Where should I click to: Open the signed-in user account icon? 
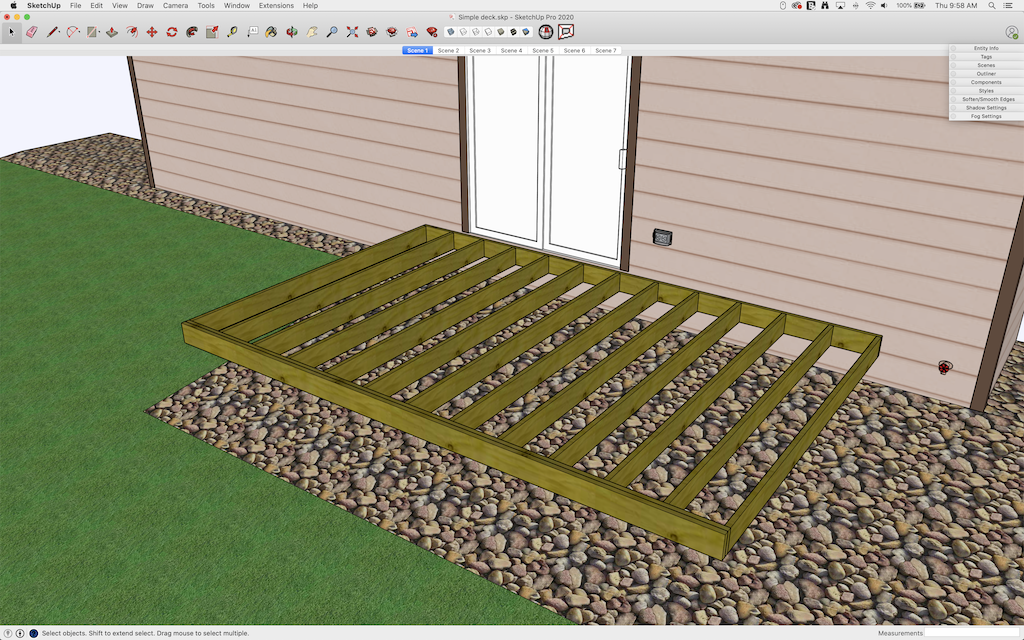tap(1012, 32)
